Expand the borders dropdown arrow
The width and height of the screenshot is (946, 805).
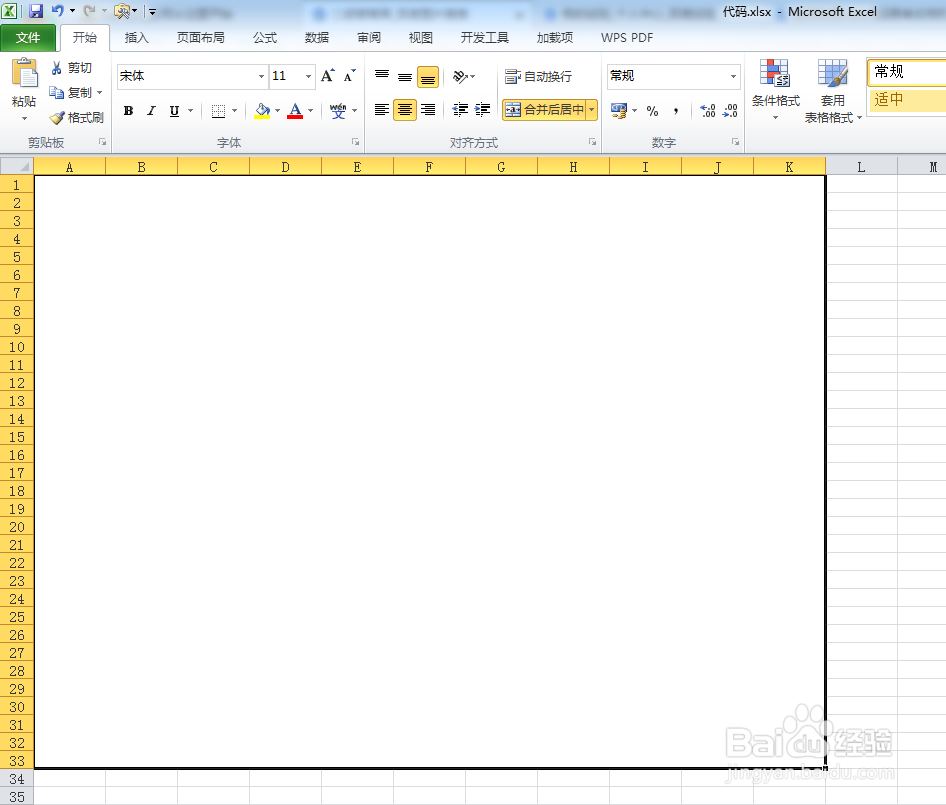pos(235,111)
